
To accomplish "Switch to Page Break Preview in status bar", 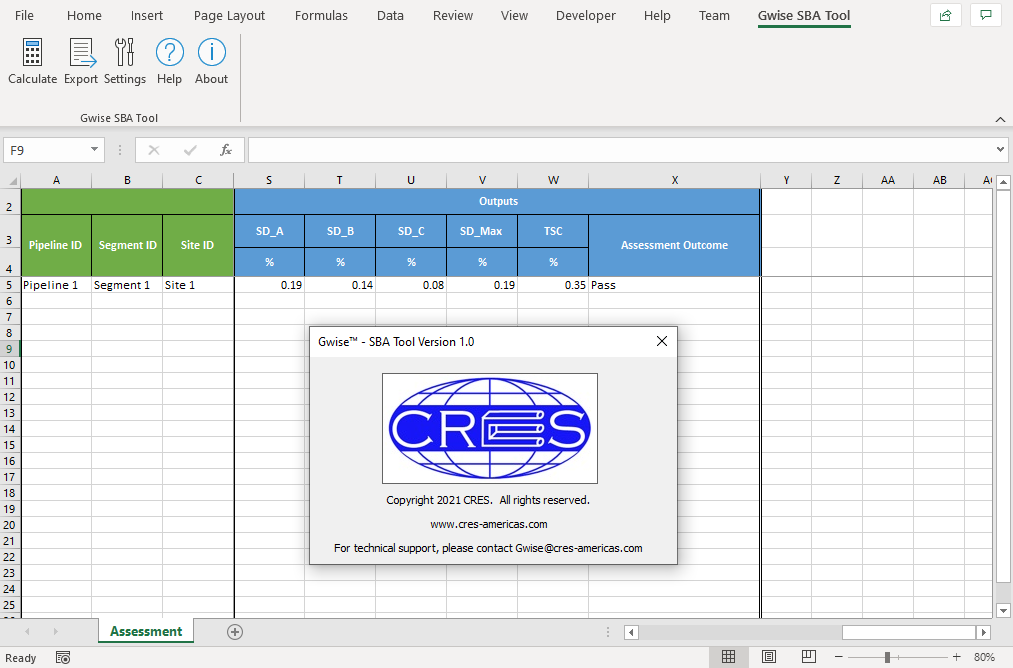I will point(808,657).
